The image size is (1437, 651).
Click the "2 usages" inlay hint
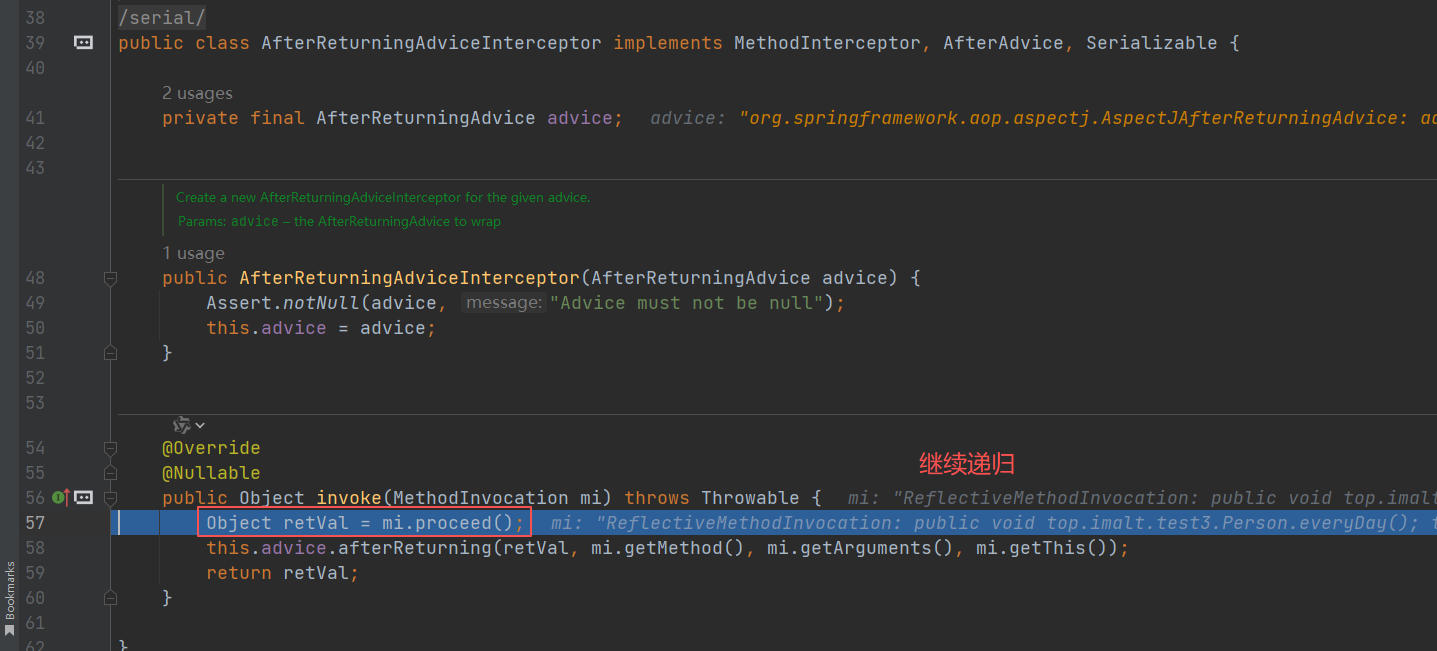(197, 93)
